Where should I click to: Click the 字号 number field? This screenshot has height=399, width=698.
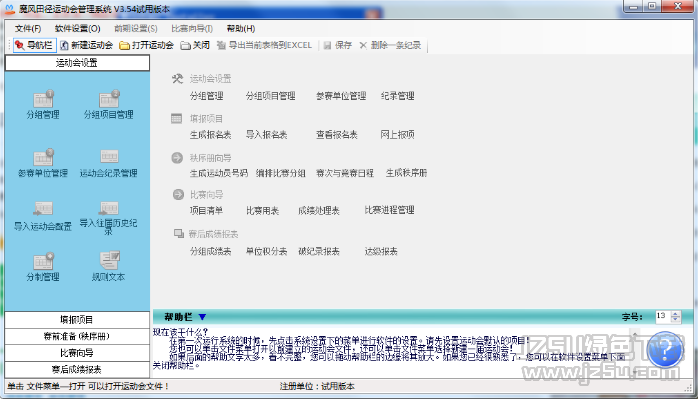(x=663, y=316)
